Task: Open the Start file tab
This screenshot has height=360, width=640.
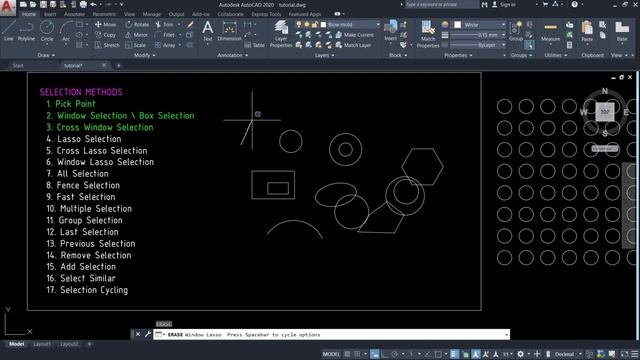Action: click(x=18, y=65)
